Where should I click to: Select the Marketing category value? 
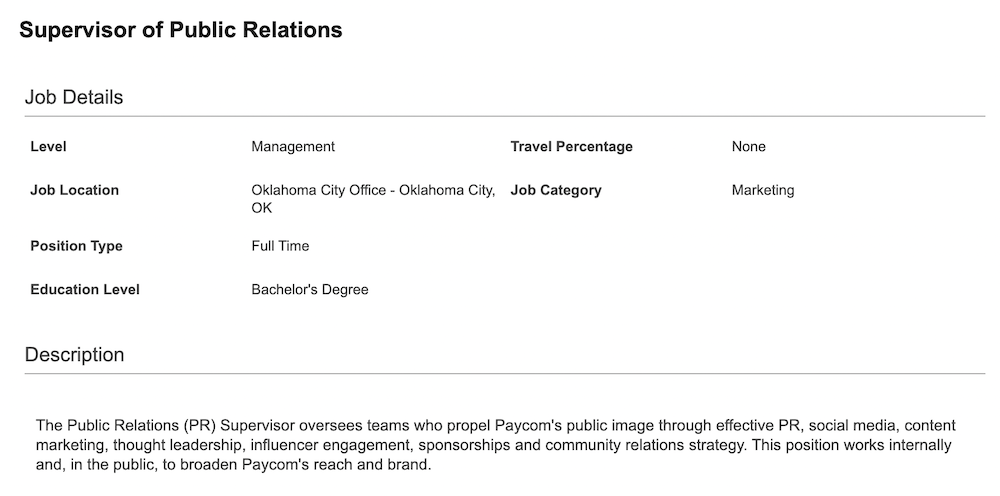coord(763,190)
